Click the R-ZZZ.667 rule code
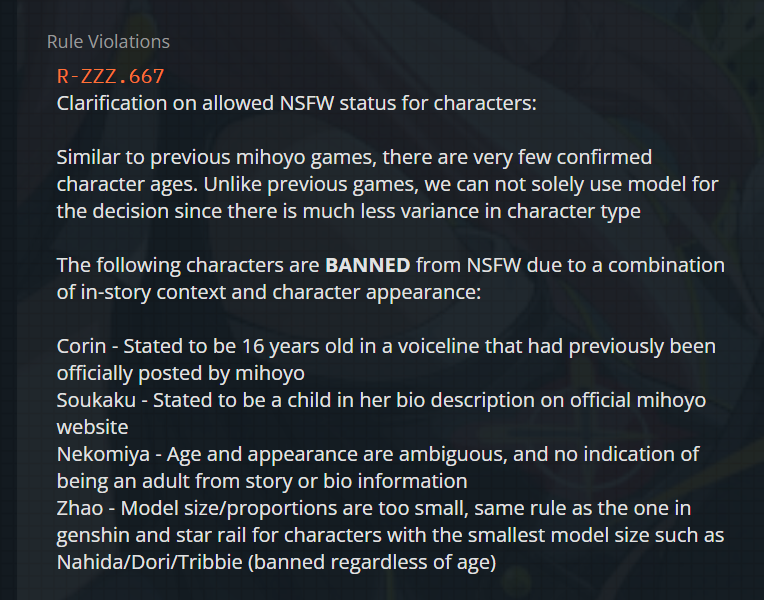Screen dimensions: 764x600 click(111, 77)
